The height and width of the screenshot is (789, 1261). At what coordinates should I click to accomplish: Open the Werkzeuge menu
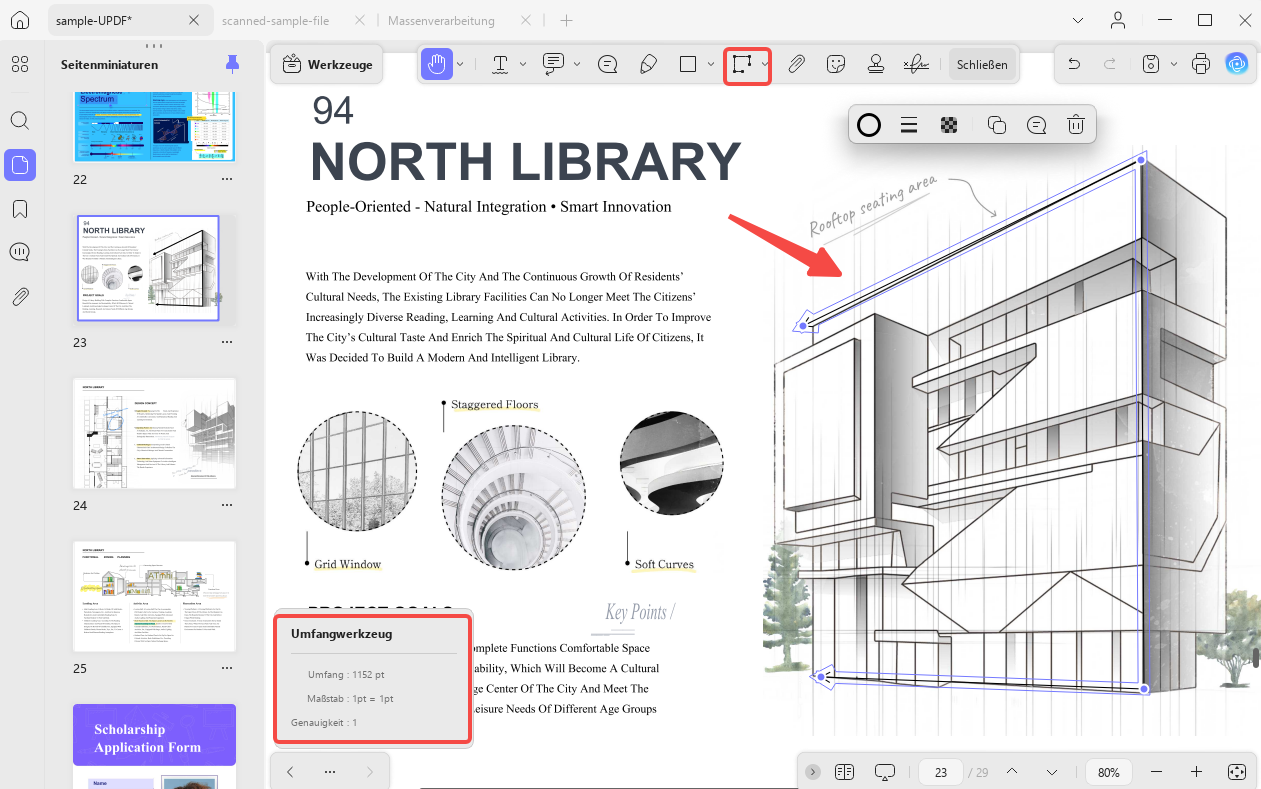[328, 65]
